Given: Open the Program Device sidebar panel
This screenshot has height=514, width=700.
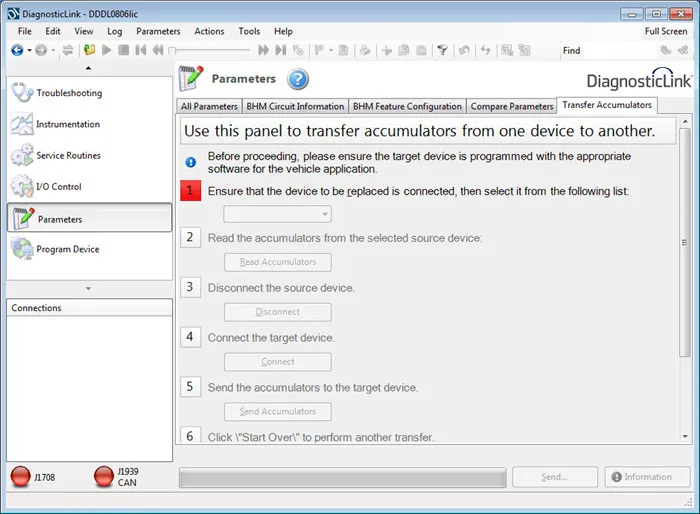Looking at the screenshot, I should pyautogui.click(x=89, y=249).
